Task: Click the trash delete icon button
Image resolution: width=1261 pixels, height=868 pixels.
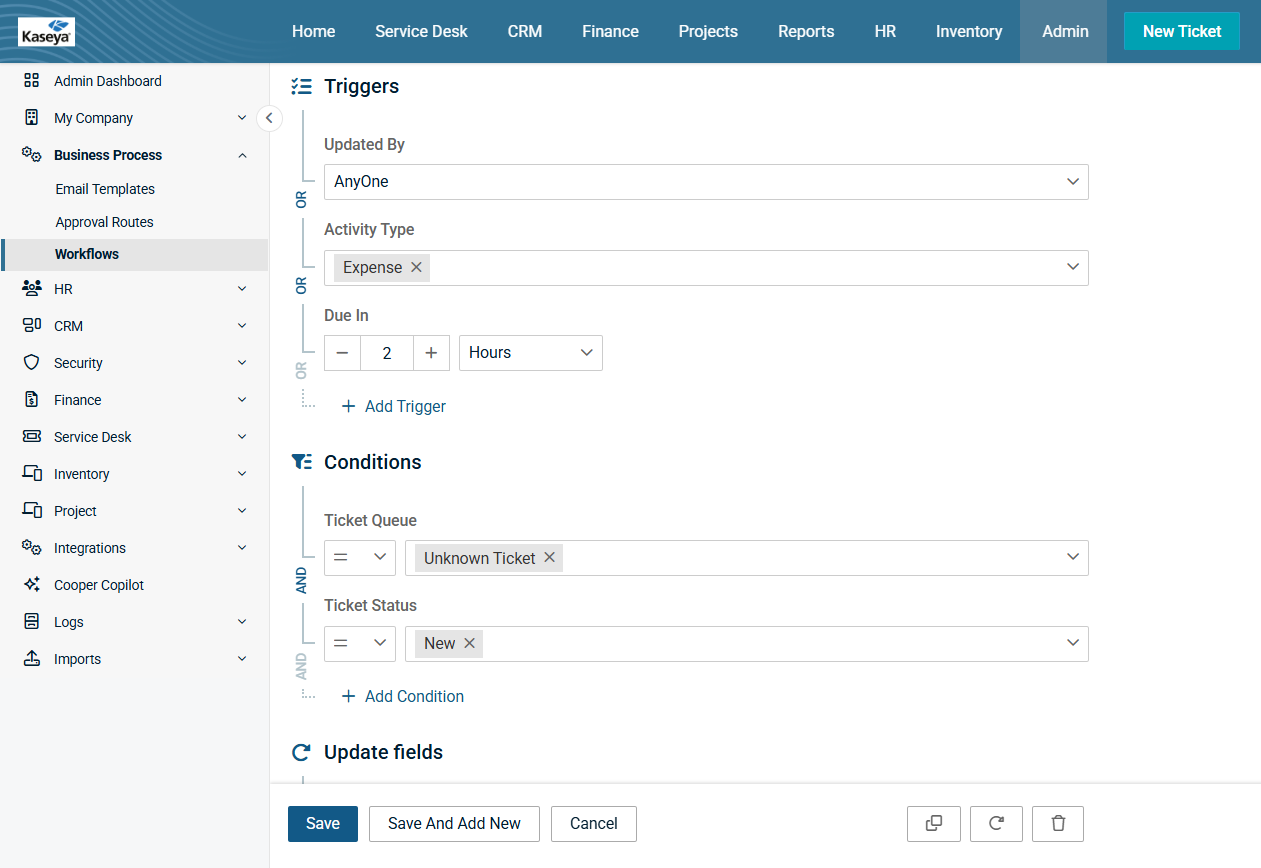Action: 1058,824
